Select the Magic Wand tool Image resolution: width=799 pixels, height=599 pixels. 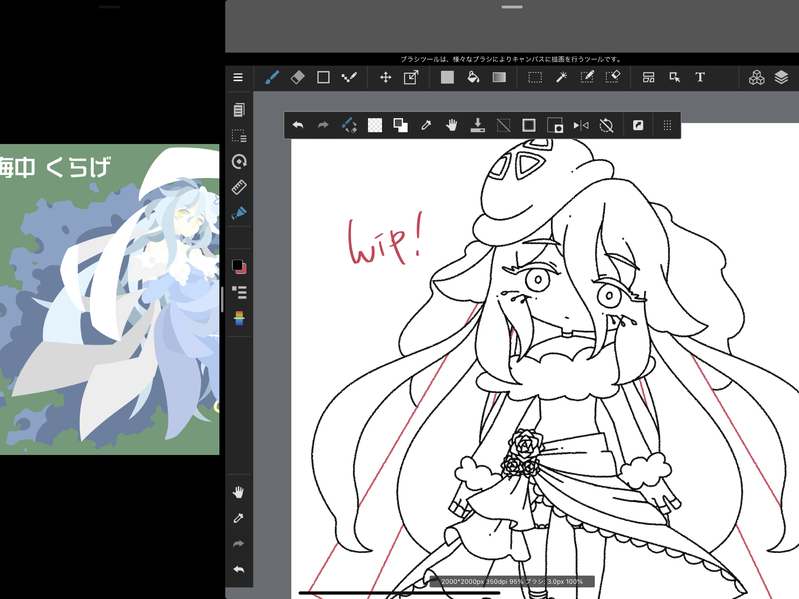561,77
